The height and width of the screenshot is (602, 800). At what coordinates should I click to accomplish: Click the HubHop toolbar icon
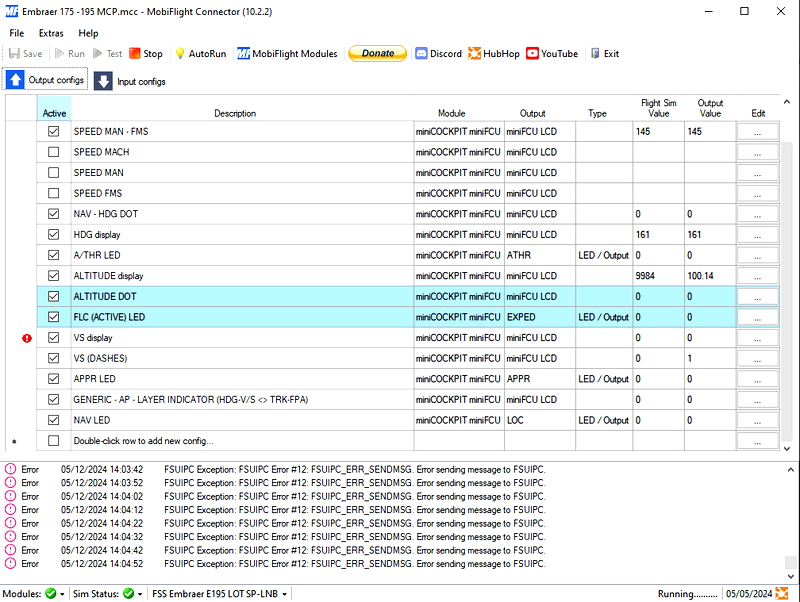[x=491, y=54]
